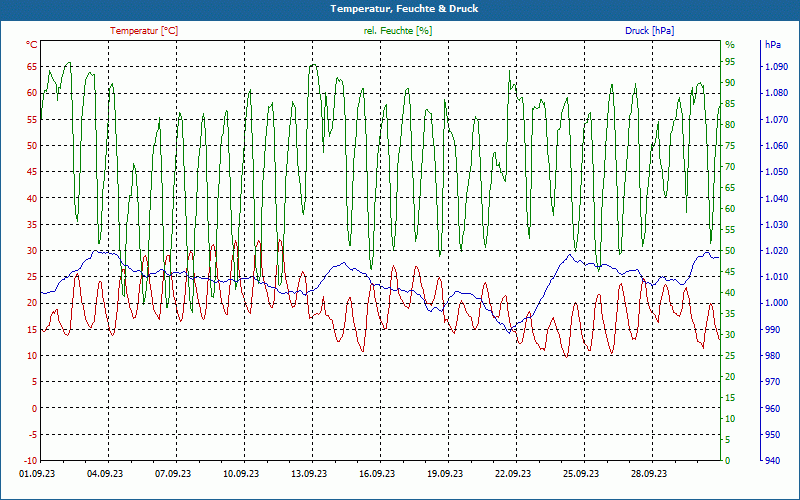
Task: Click pressure axis value "960"
Action: coord(773,408)
